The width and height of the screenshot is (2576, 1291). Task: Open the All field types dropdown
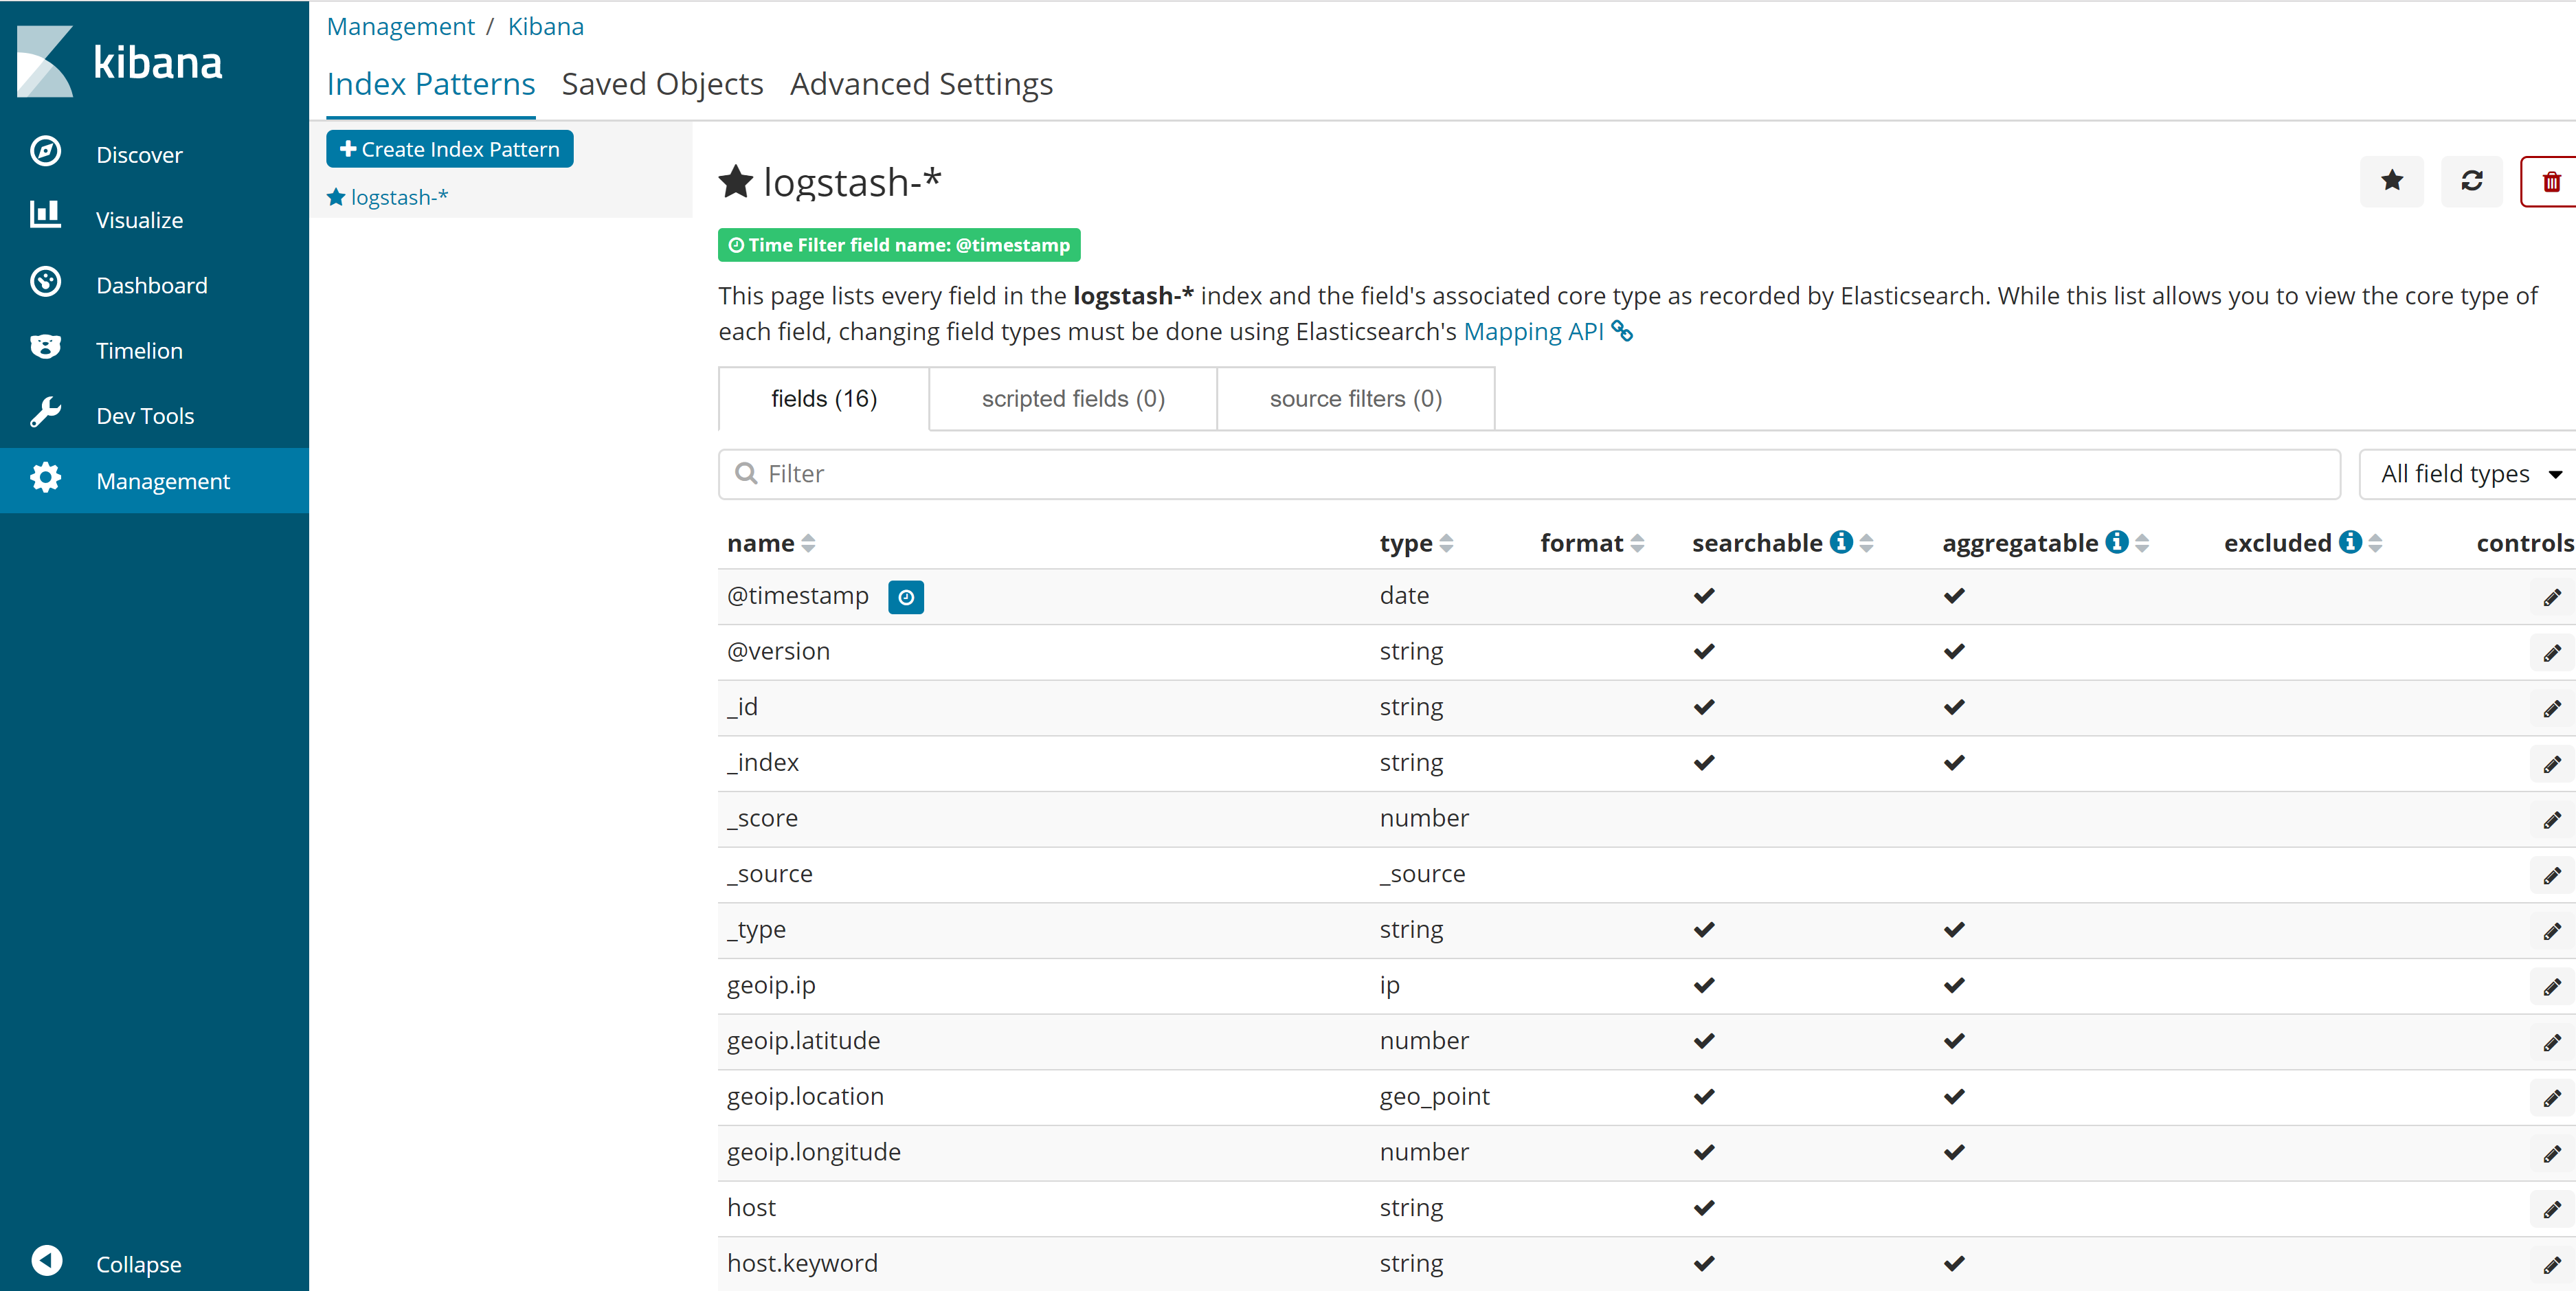click(x=2466, y=474)
